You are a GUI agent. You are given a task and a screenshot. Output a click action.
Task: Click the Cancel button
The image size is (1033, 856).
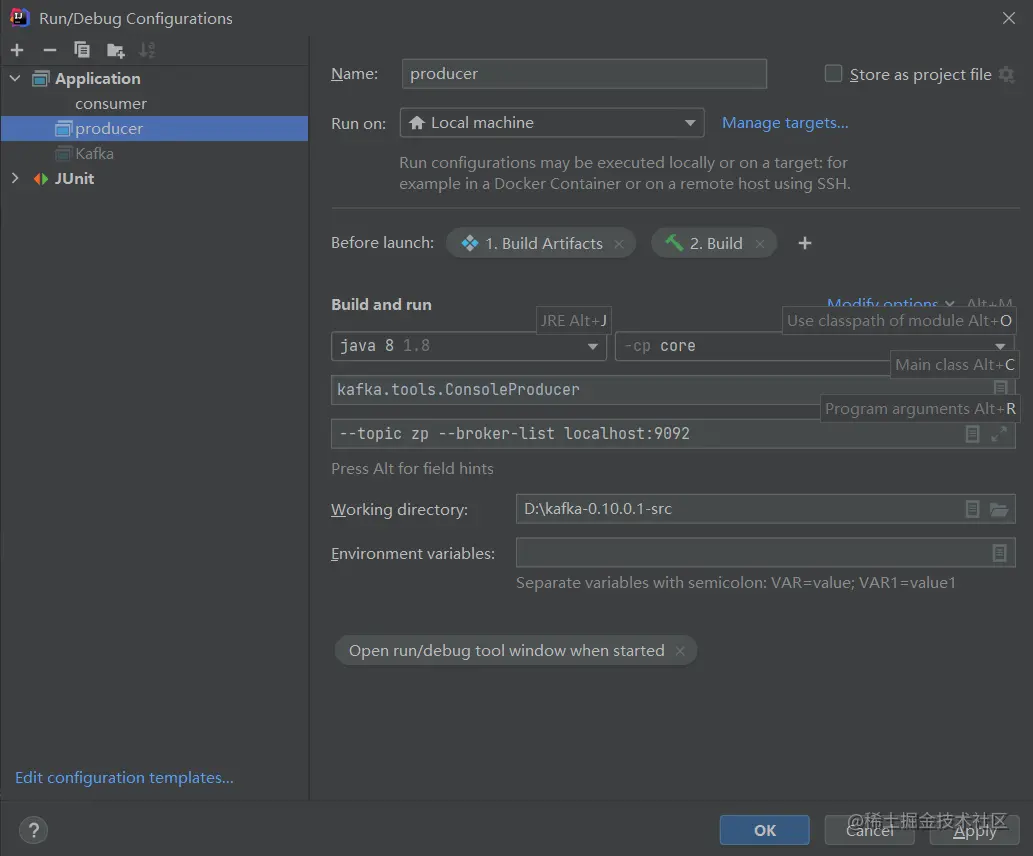pos(870,830)
